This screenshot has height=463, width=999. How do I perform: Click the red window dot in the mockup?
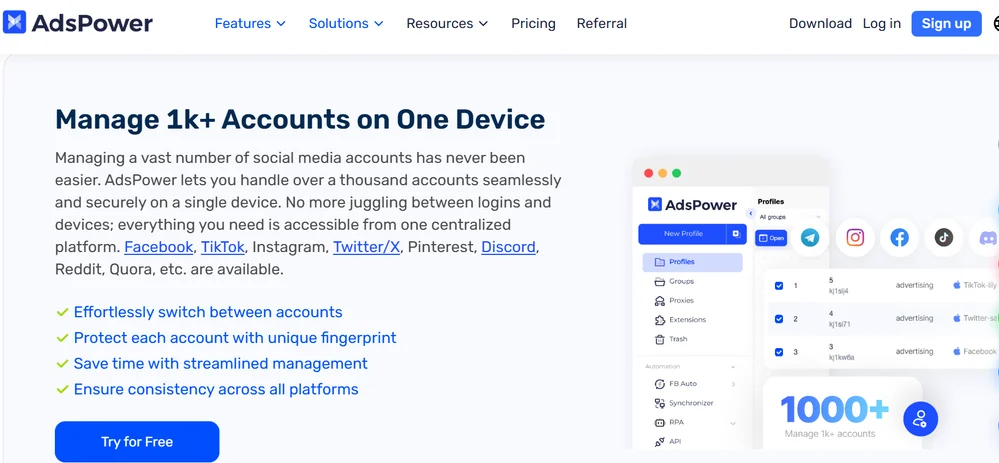[x=649, y=173]
